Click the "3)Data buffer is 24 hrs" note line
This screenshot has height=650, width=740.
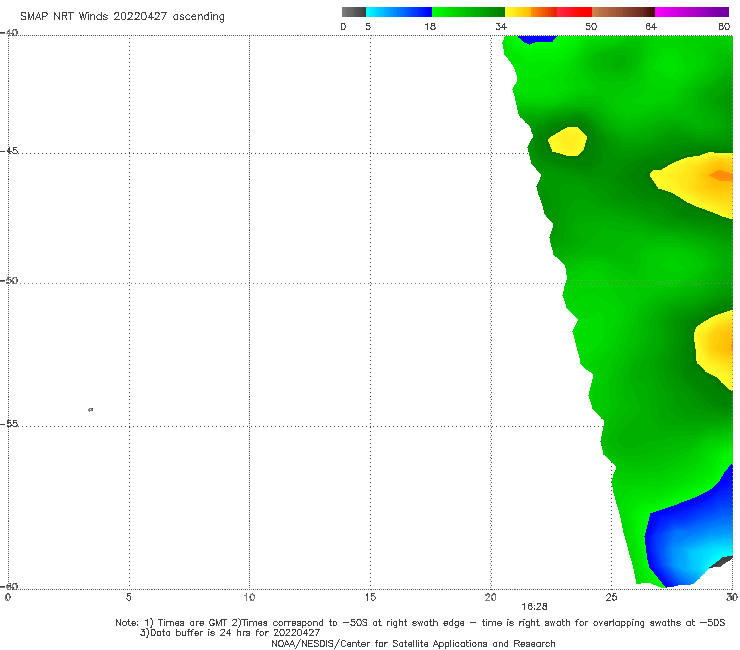[230, 633]
